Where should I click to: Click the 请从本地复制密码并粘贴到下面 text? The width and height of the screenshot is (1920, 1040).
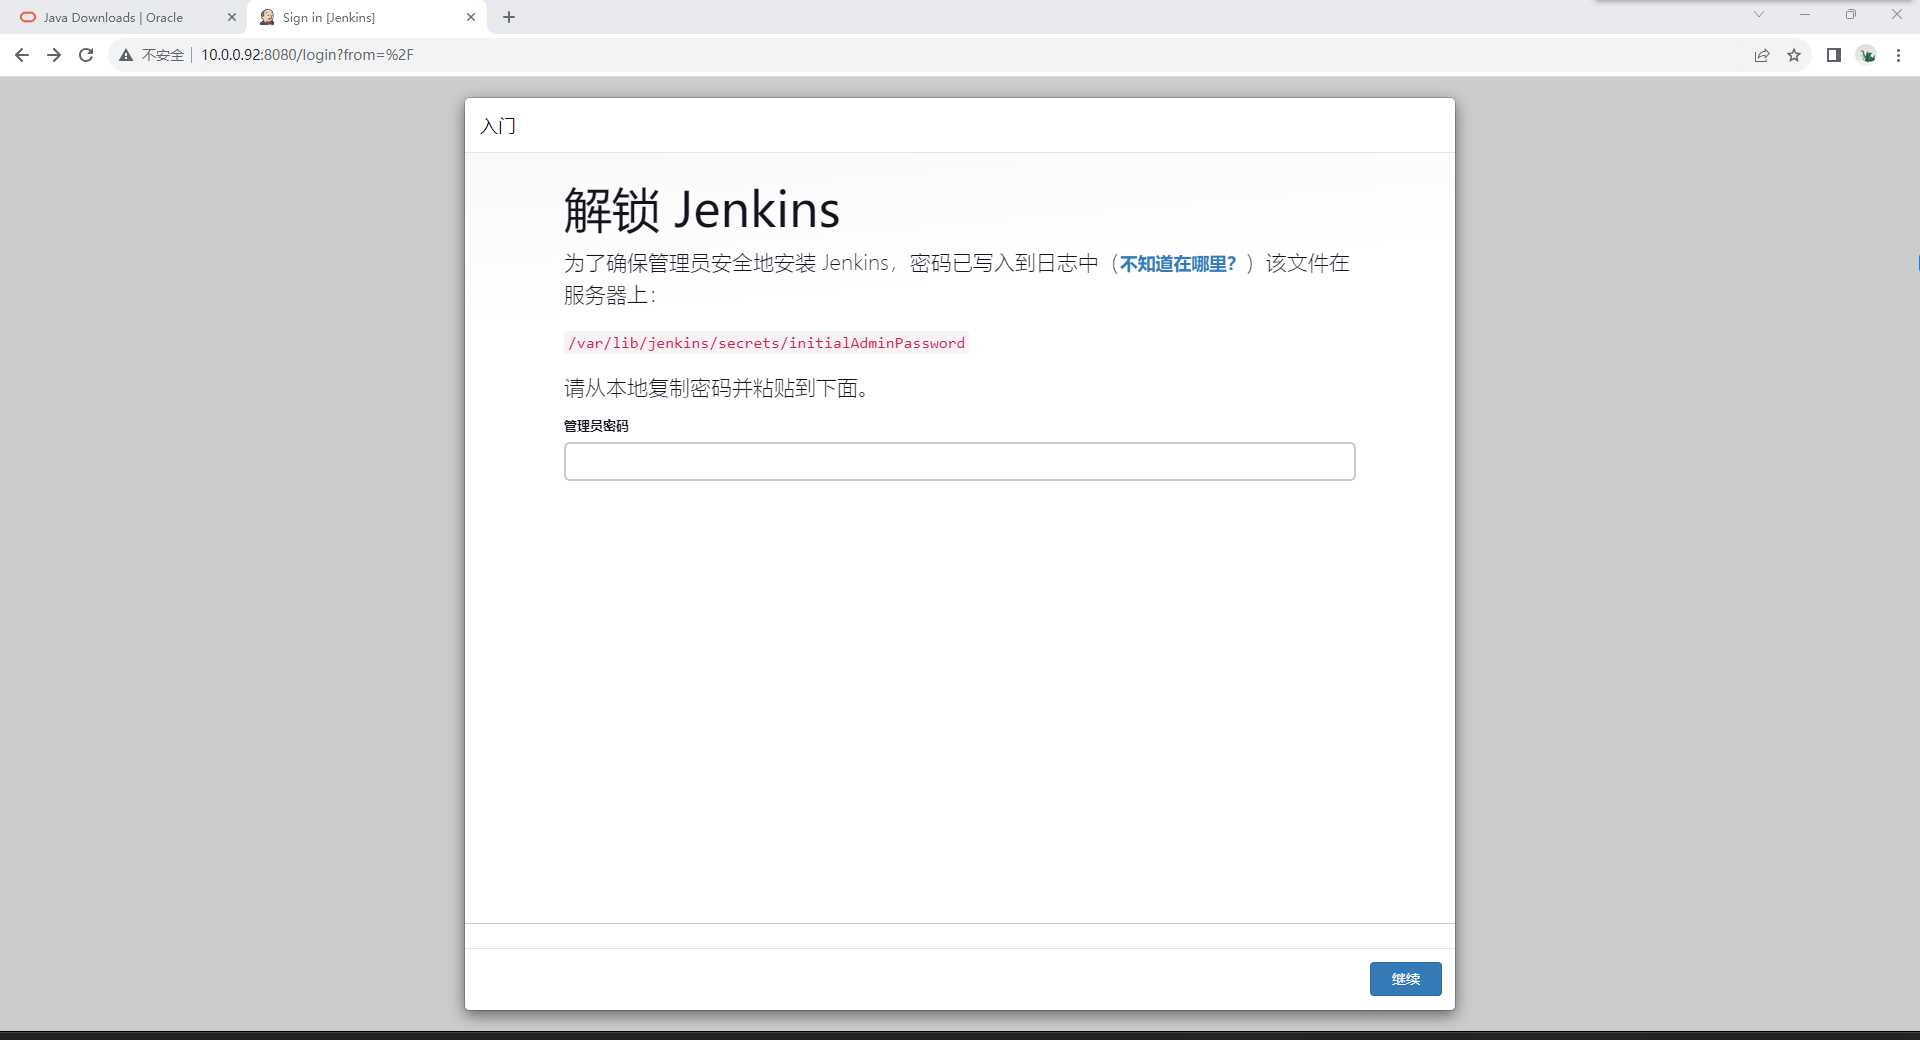point(716,388)
